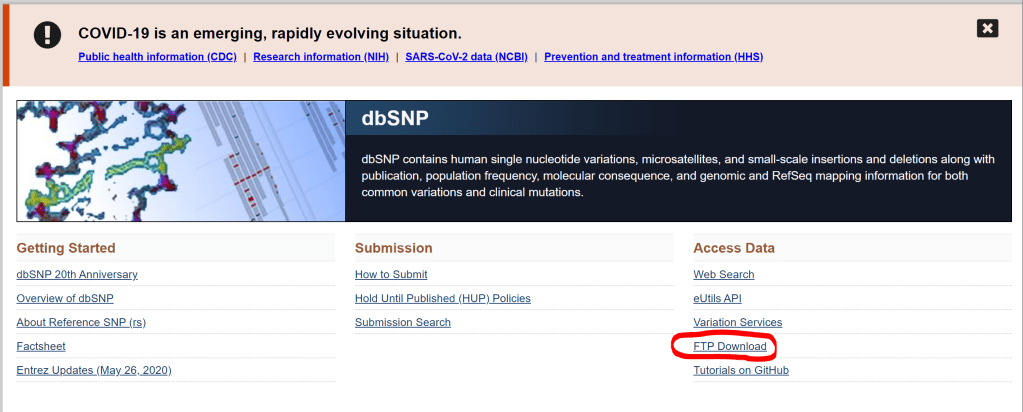Image resolution: width=1023 pixels, height=412 pixels.
Task: Click the dbSNP banner image
Action: 180,160
